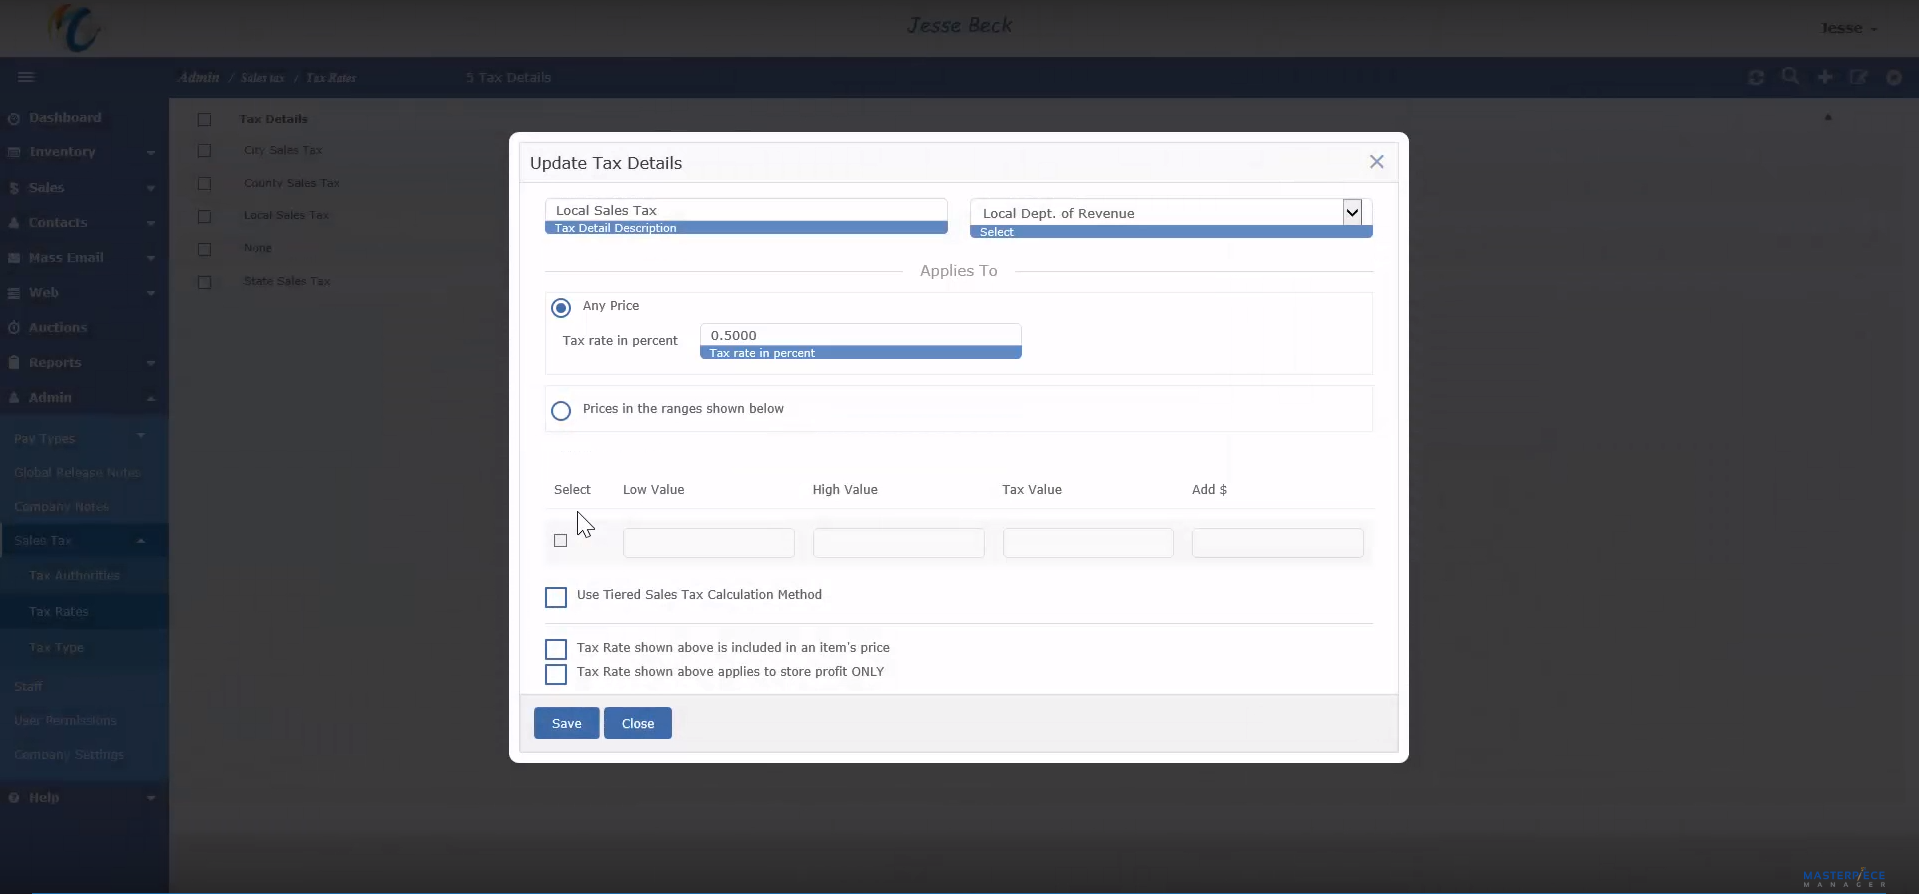Screen dimensions: 1919x894
Task: Tick the County Sales Tax row checkbox
Action: 204,184
